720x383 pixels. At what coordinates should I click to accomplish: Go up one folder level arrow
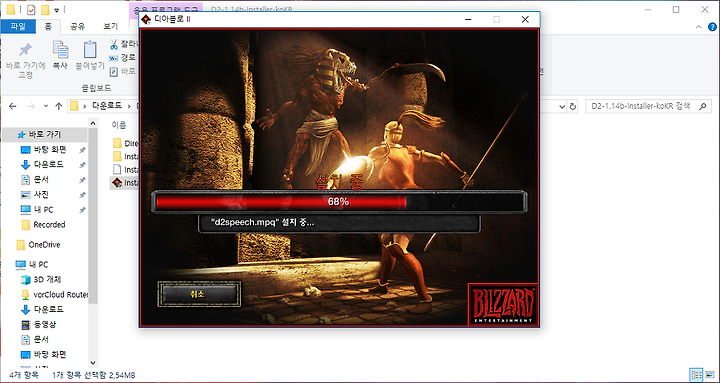tap(58, 106)
